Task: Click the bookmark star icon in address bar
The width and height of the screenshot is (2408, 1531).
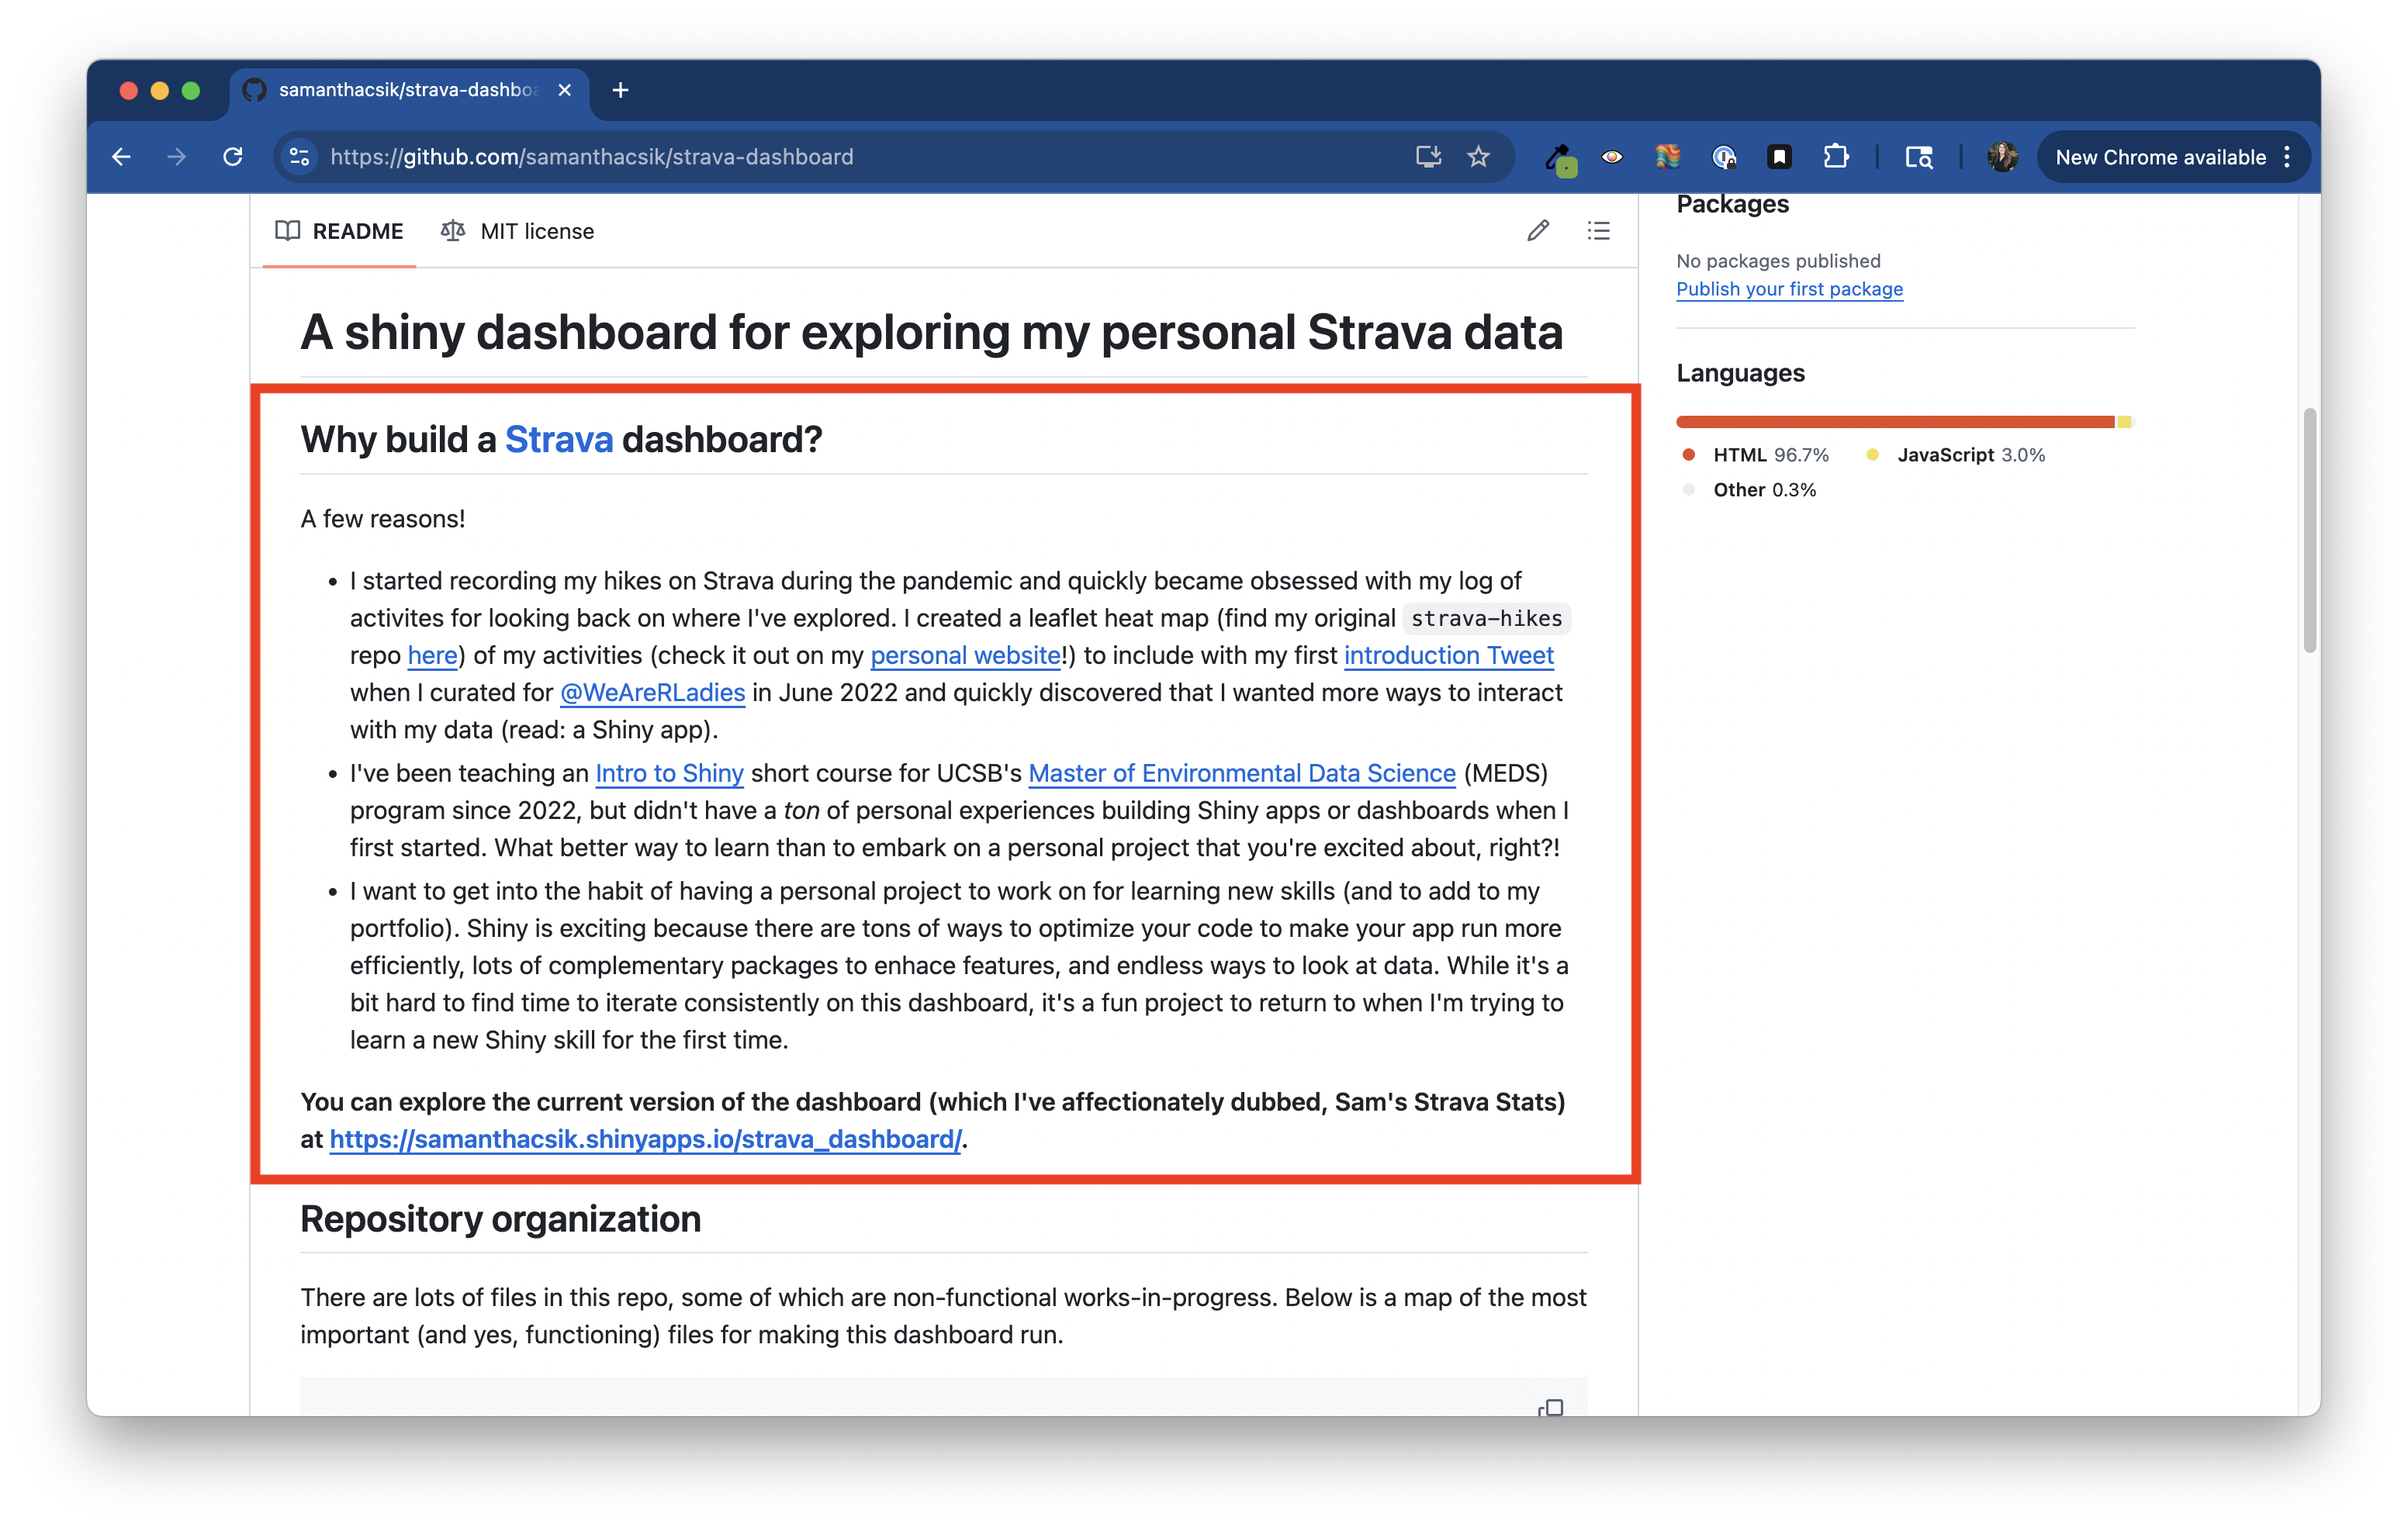Action: click(x=1478, y=157)
